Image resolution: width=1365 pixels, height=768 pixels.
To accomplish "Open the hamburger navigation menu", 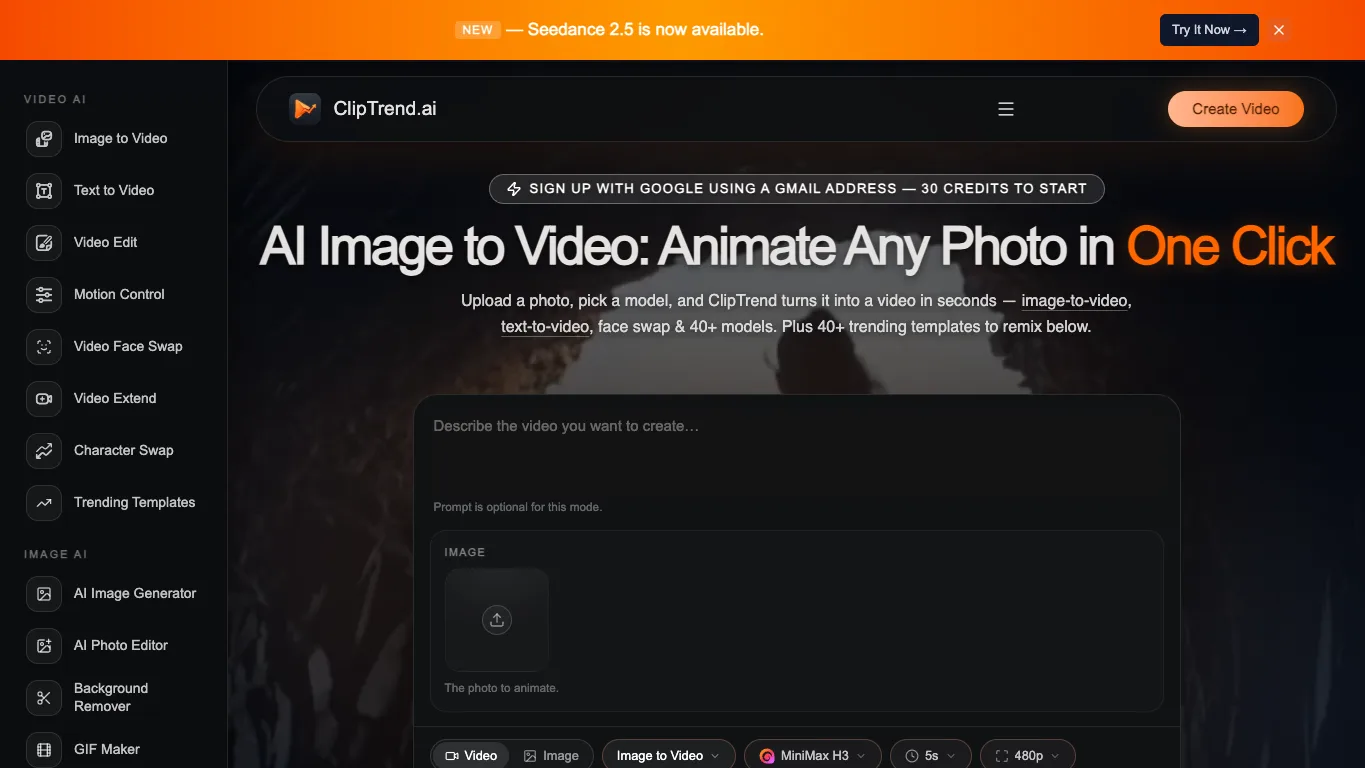I will point(1006,109).
